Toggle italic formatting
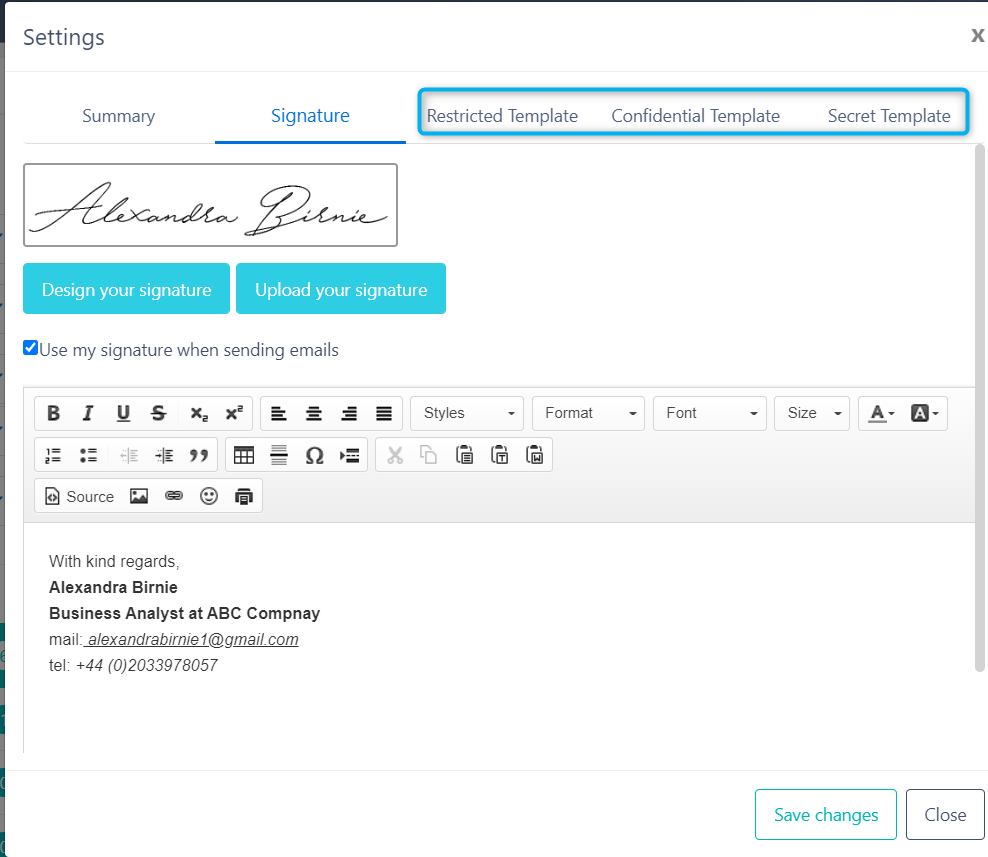 tap(88, 413)
